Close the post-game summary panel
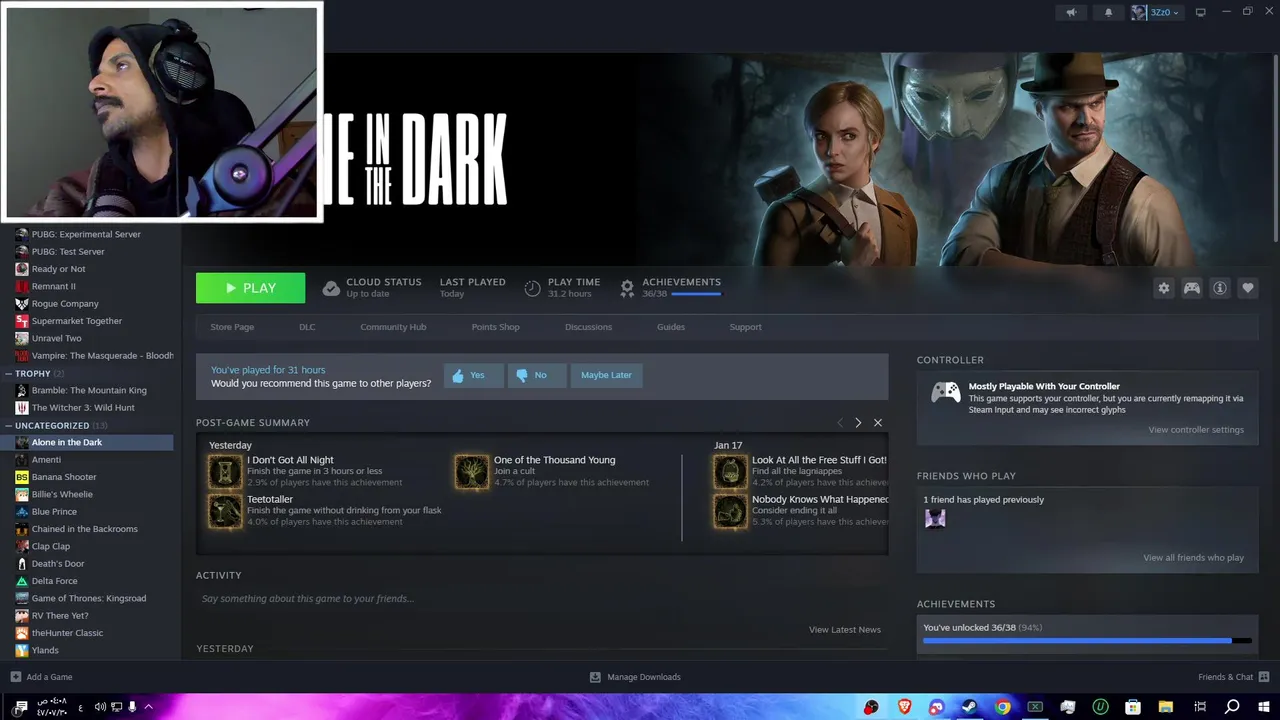This screenshot has width=1280, height=720. point(878,423)
